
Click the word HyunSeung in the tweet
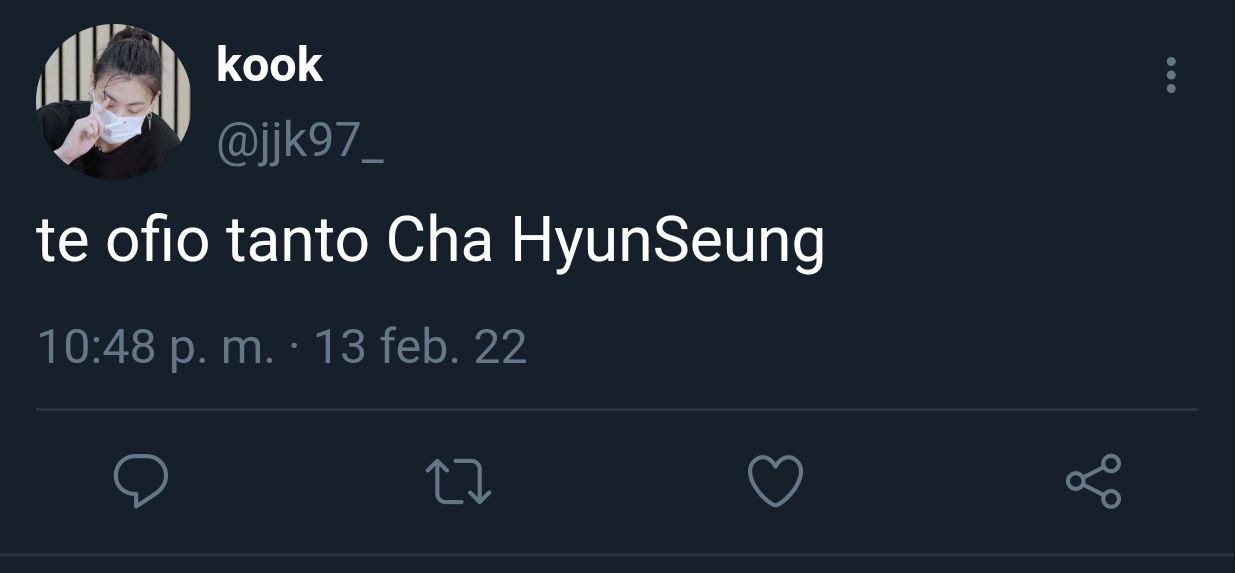click(x=668, y=245)
